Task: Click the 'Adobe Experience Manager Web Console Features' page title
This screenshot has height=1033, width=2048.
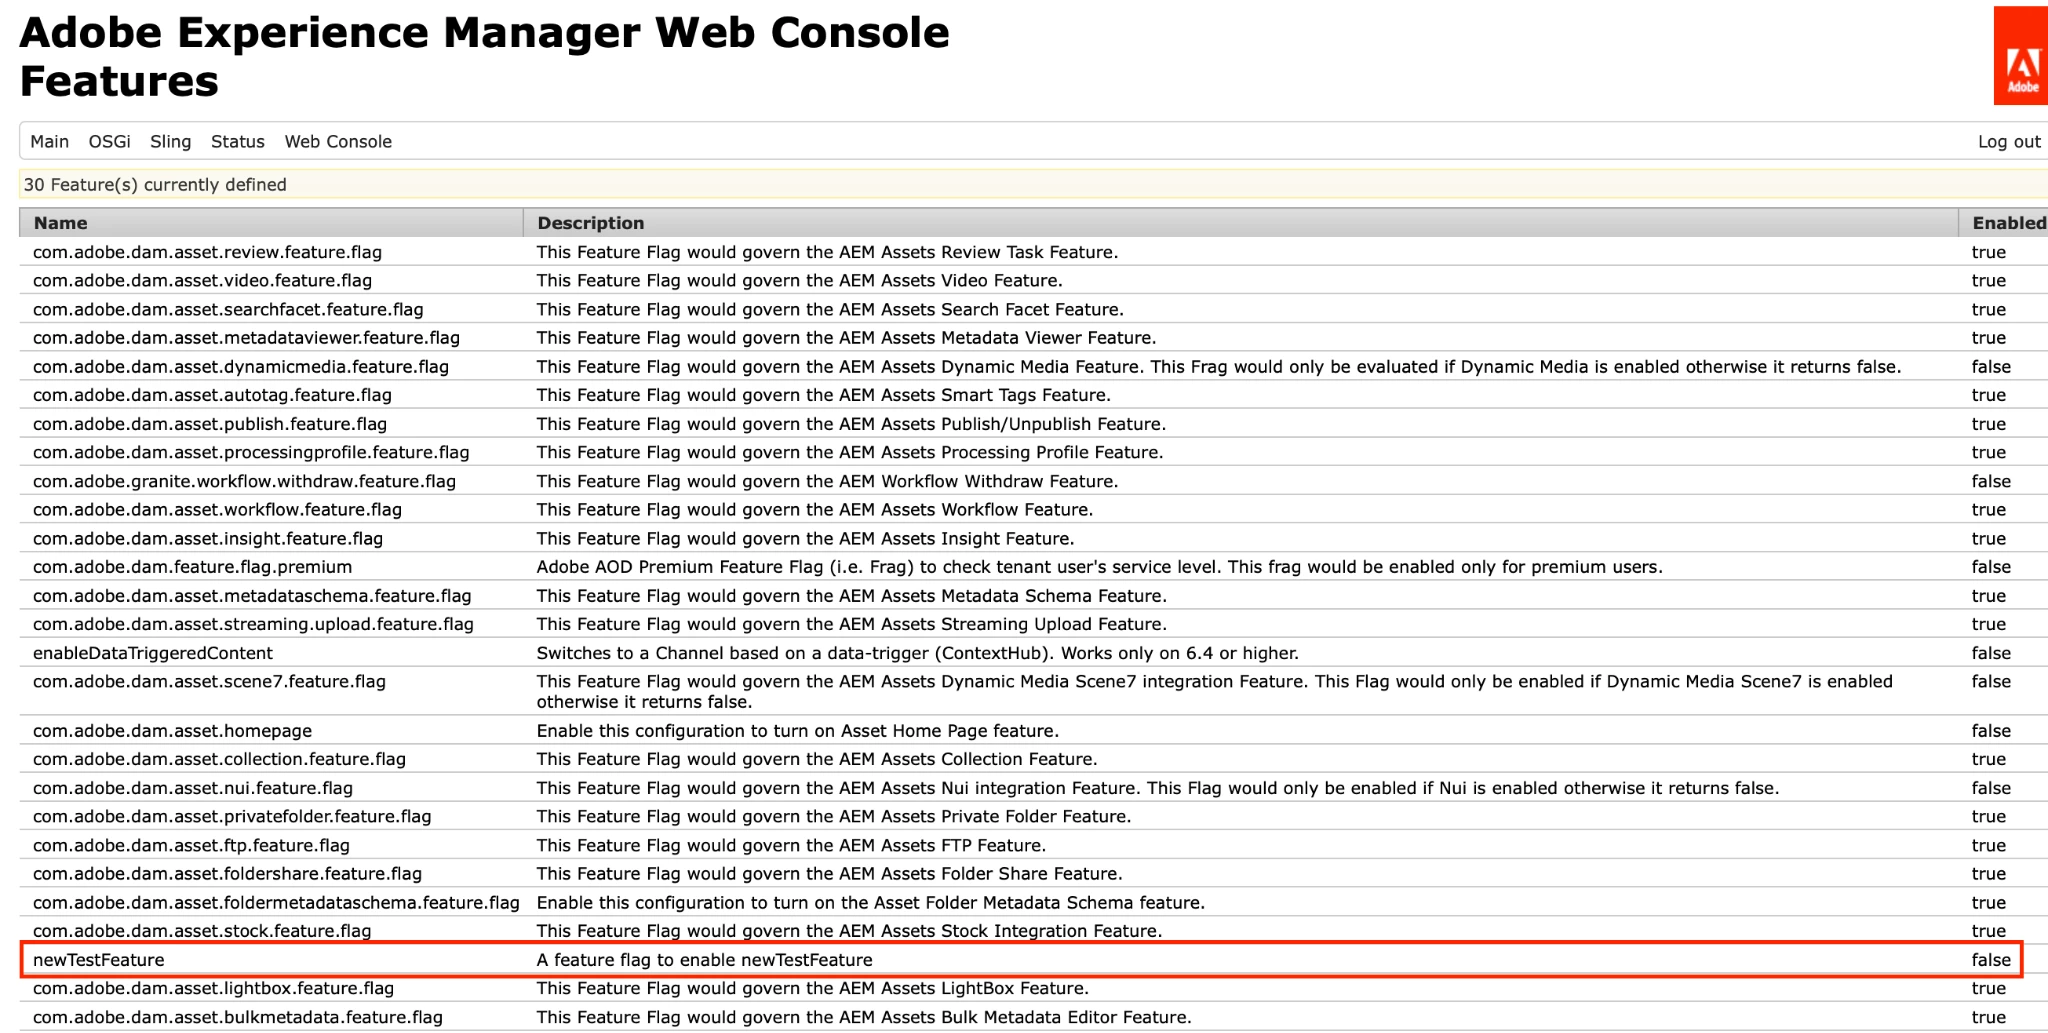Action: click(x=484, y=56)
